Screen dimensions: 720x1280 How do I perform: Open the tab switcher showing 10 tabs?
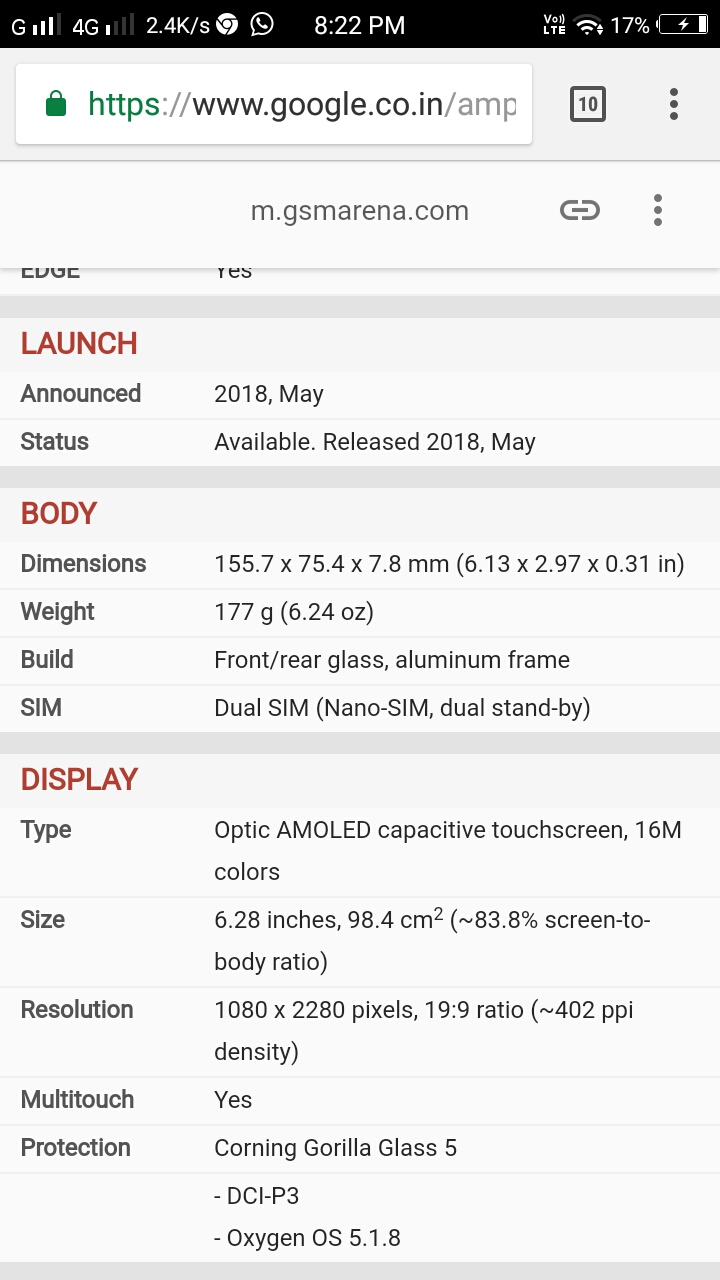tap(588, 104)
